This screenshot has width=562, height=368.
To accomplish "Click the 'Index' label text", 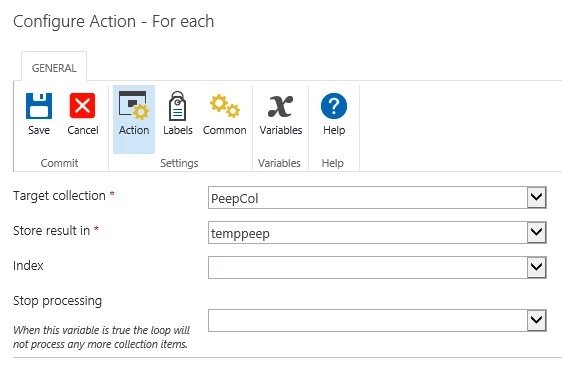I will tap(28, 266).
